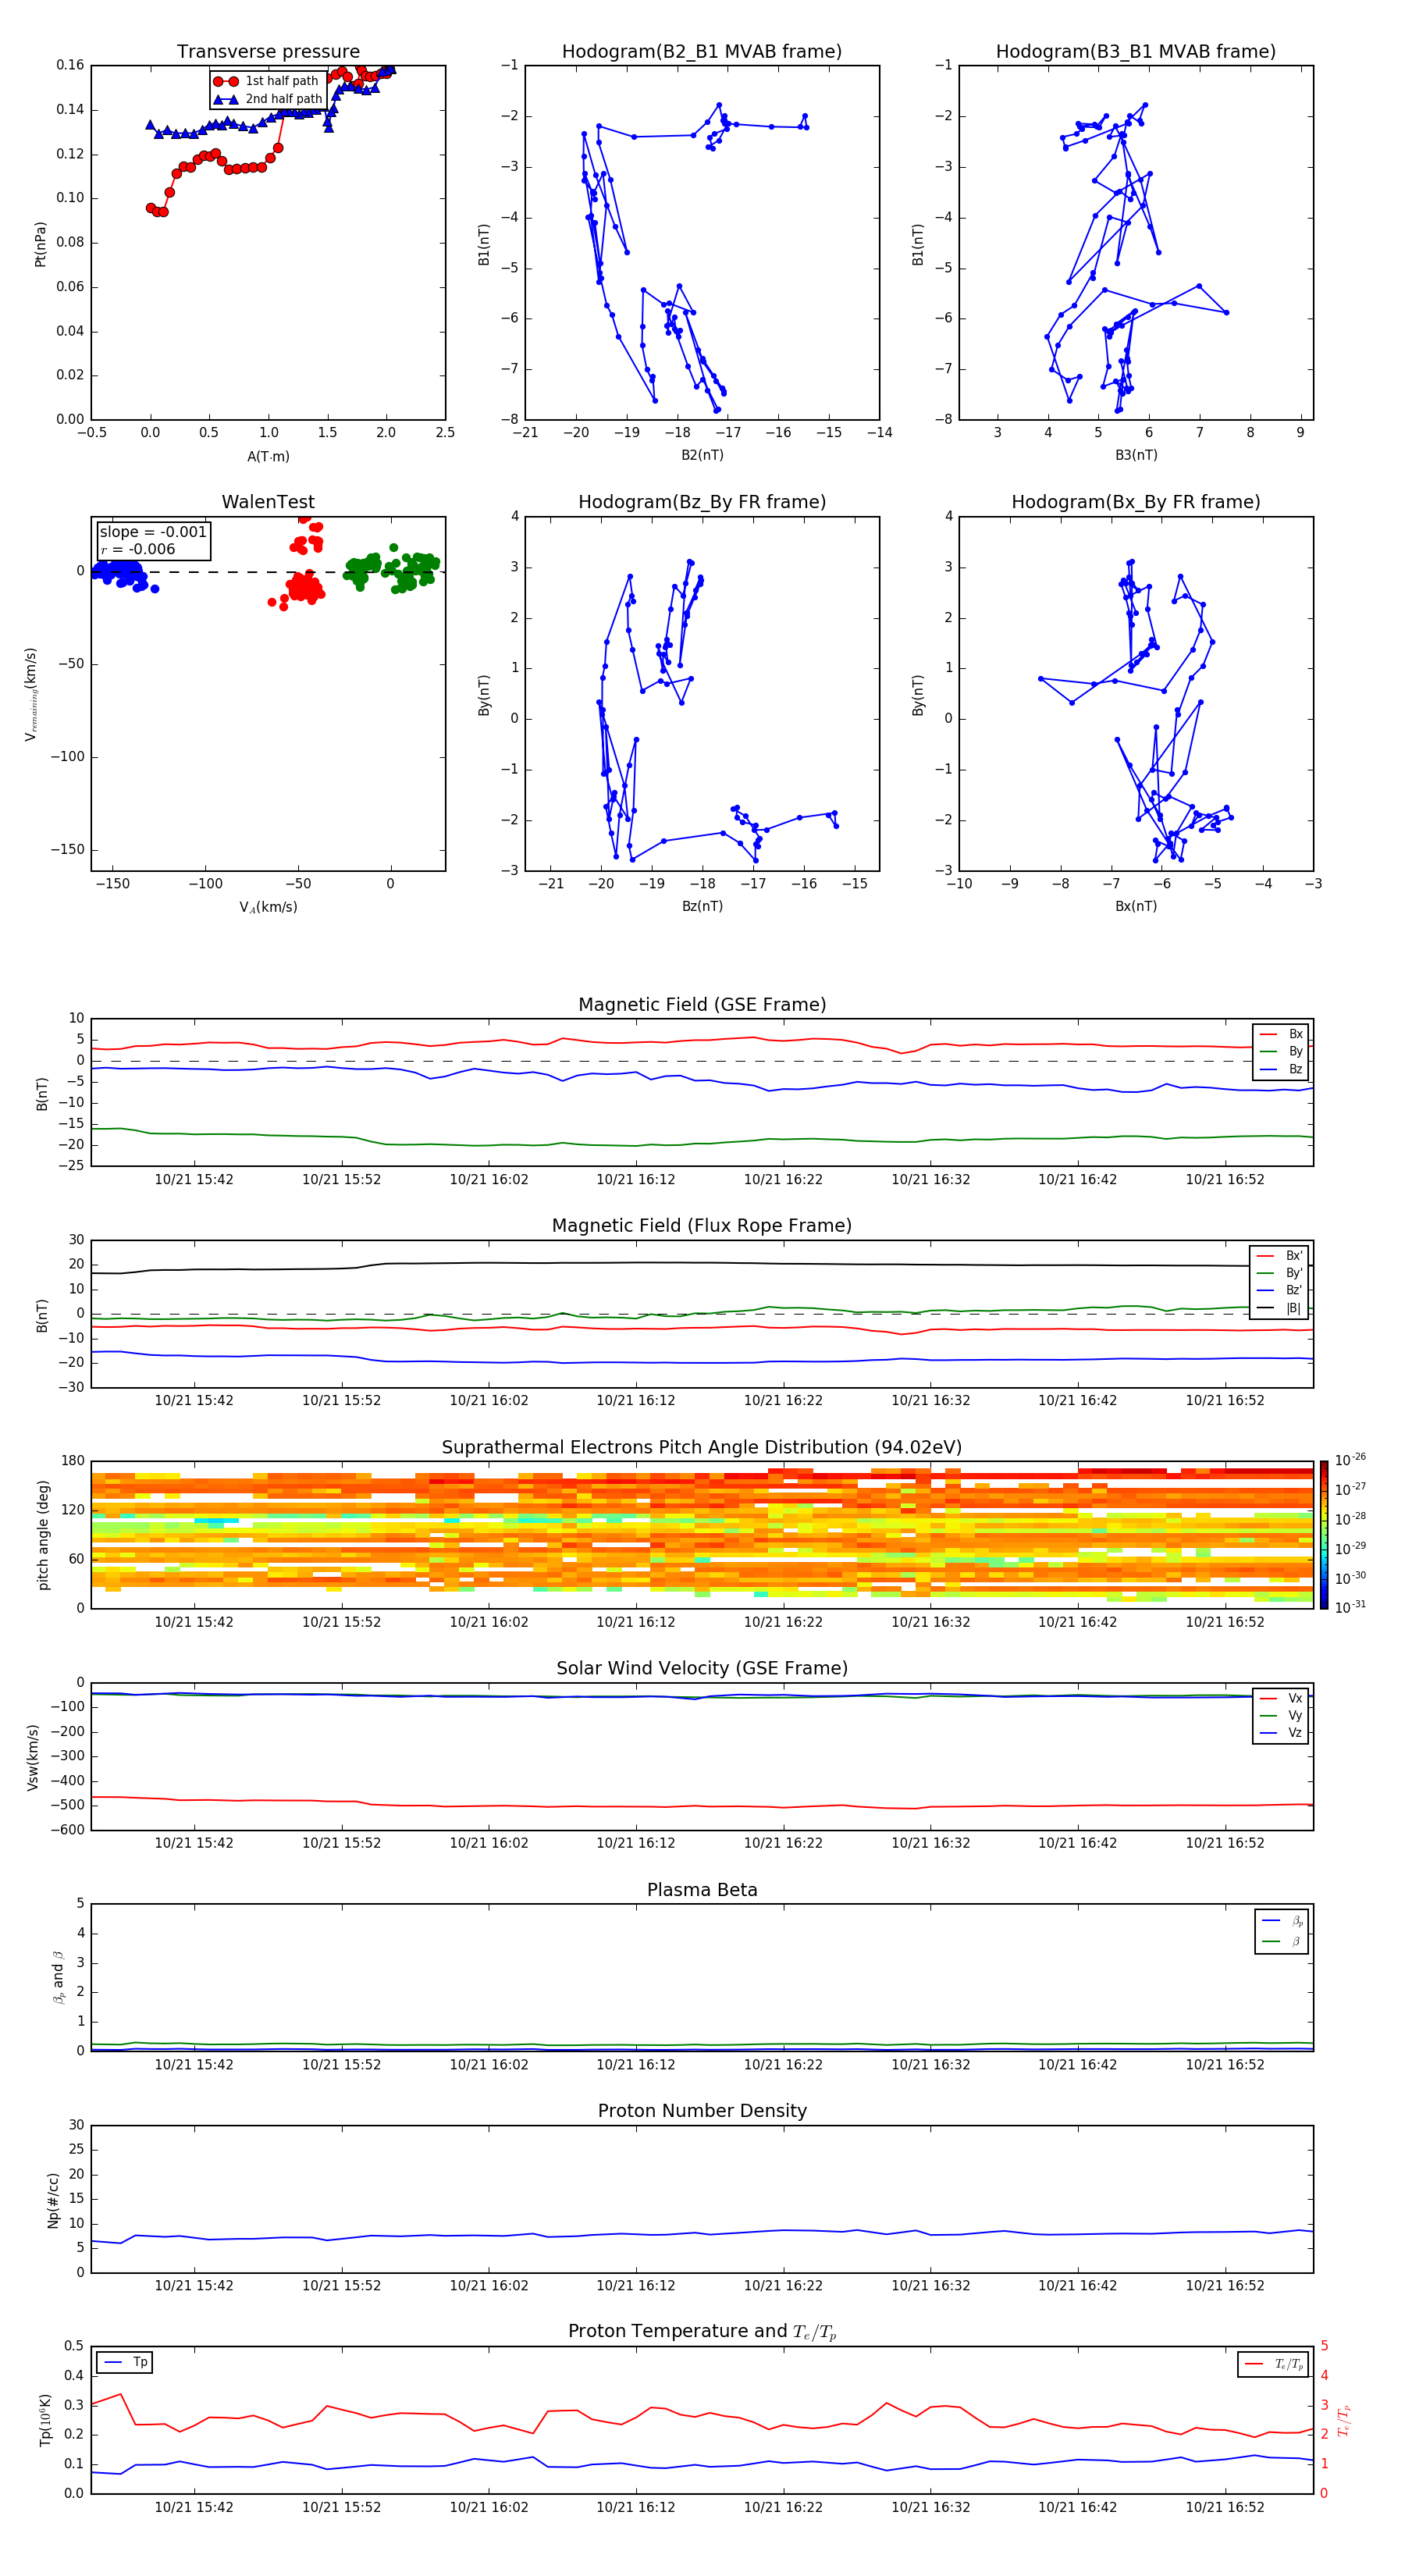Click the 'Transverse pressure' plot title
The height and width of the screenshot is (2576, 1405).
[268, 52]
